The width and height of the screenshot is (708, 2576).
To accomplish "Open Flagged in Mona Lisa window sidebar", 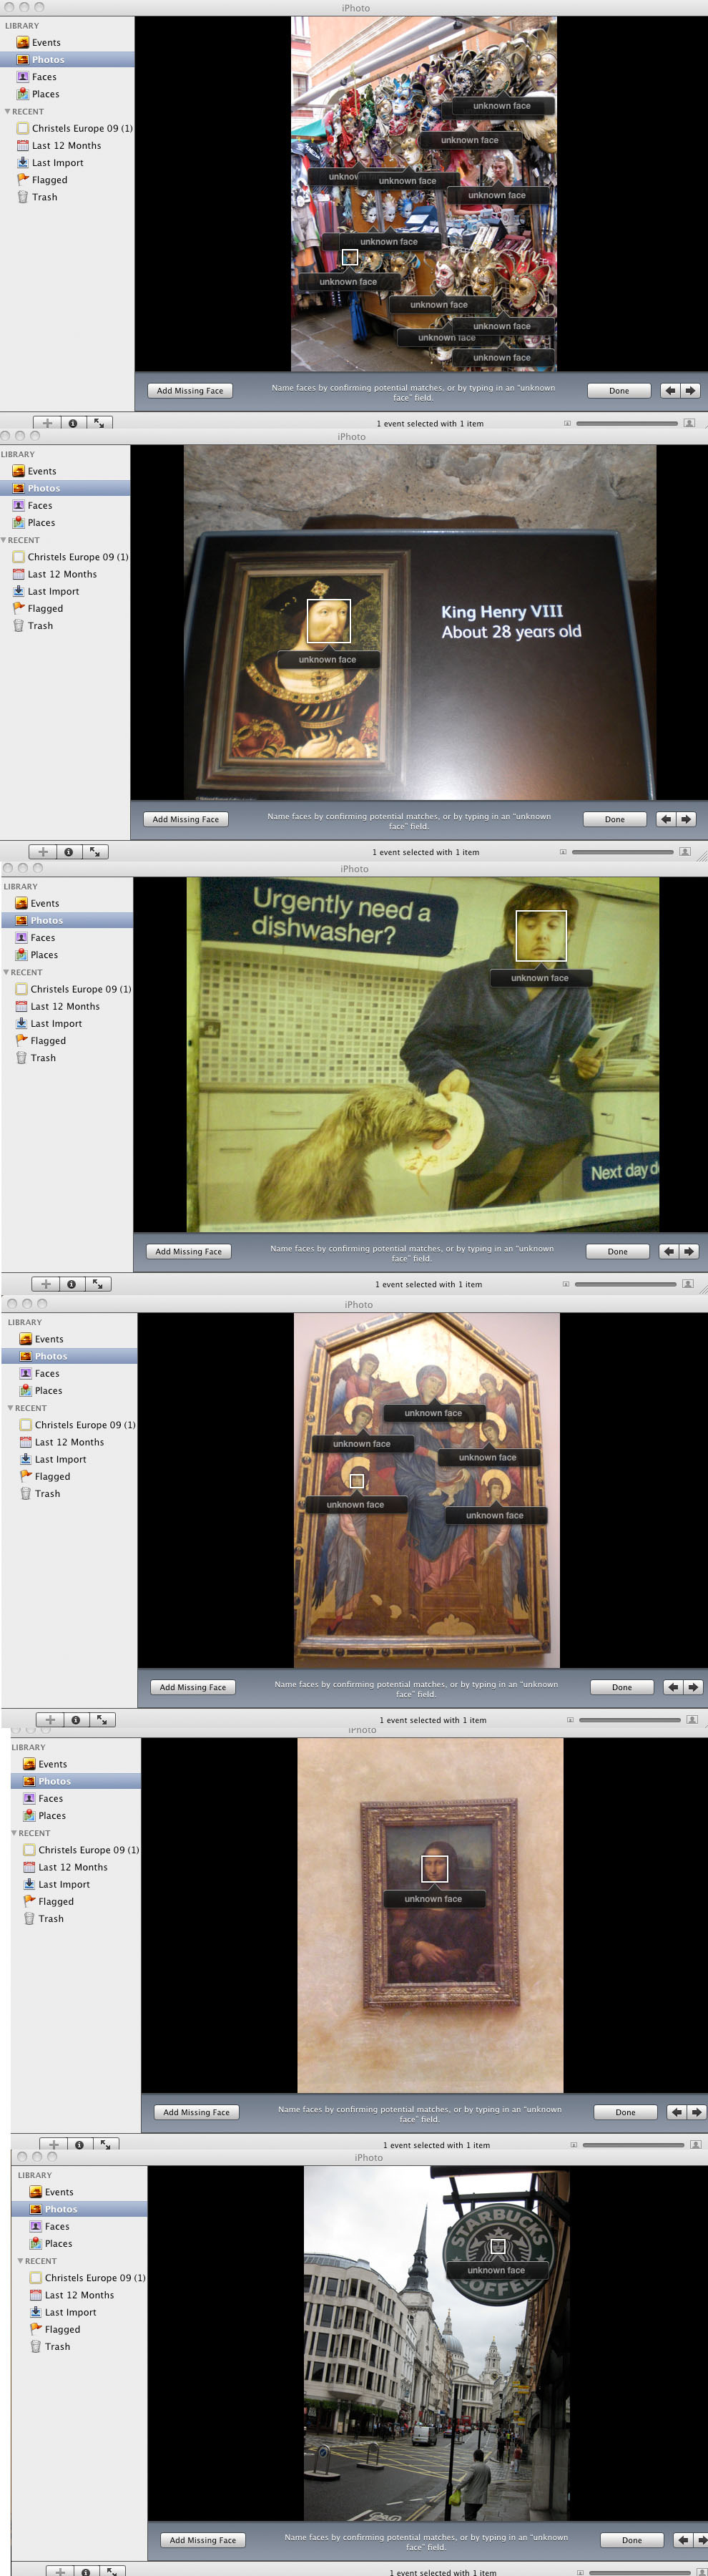I will click(56, 1902).
